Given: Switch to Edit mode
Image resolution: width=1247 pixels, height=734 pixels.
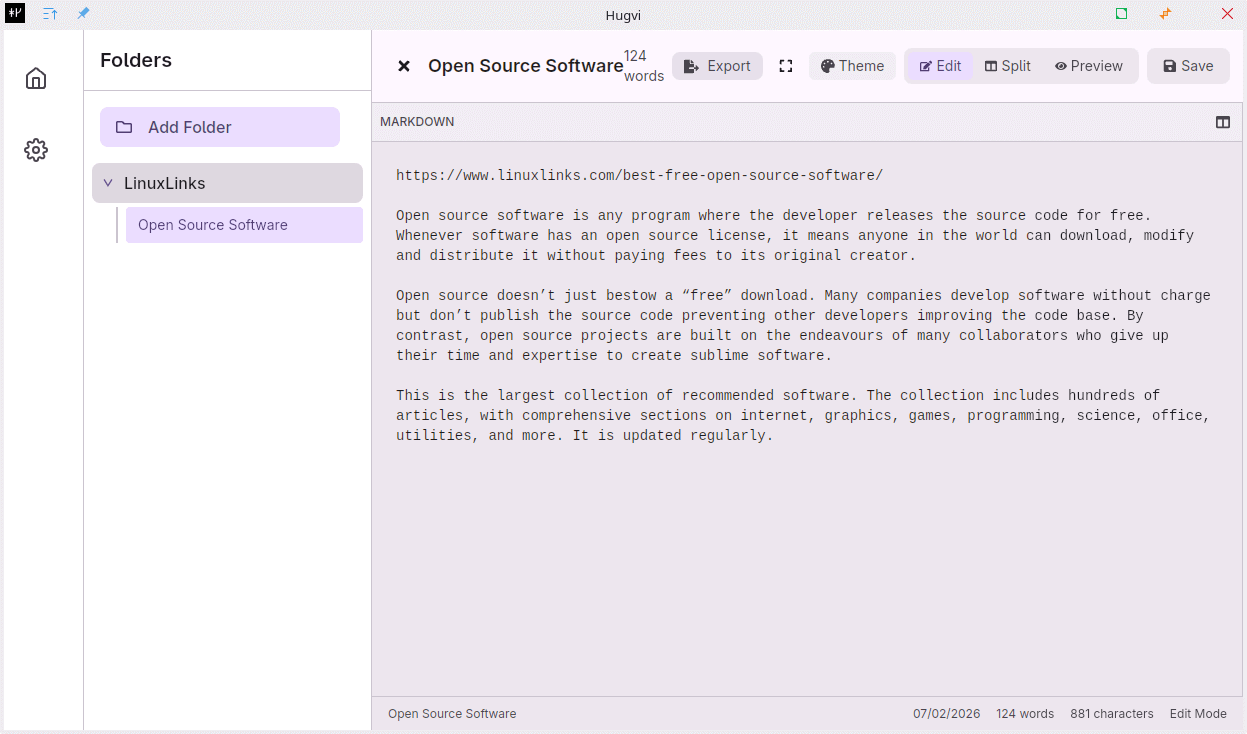Looking at the screenshot, I should tap(939, 66).
